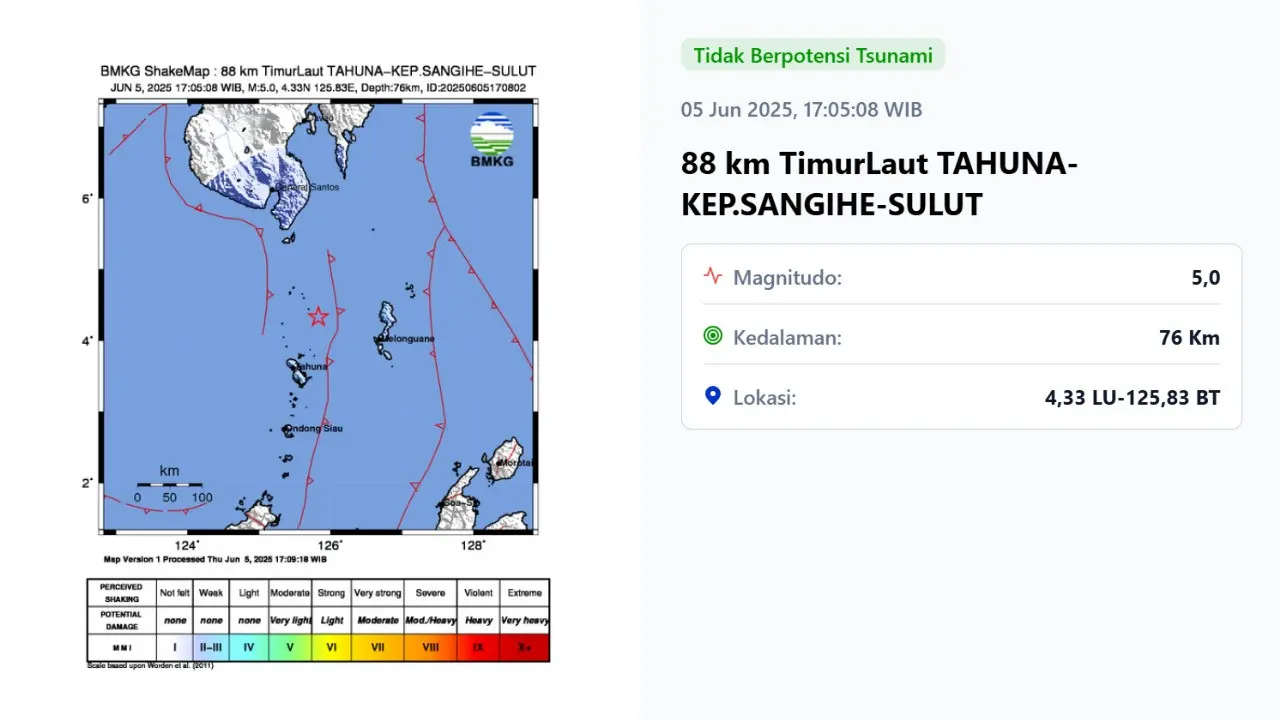This screenshot has width=1280, height=720.
Task: Click the MMI "VI" yellow legend cell
Action: (x=331, y=647)
